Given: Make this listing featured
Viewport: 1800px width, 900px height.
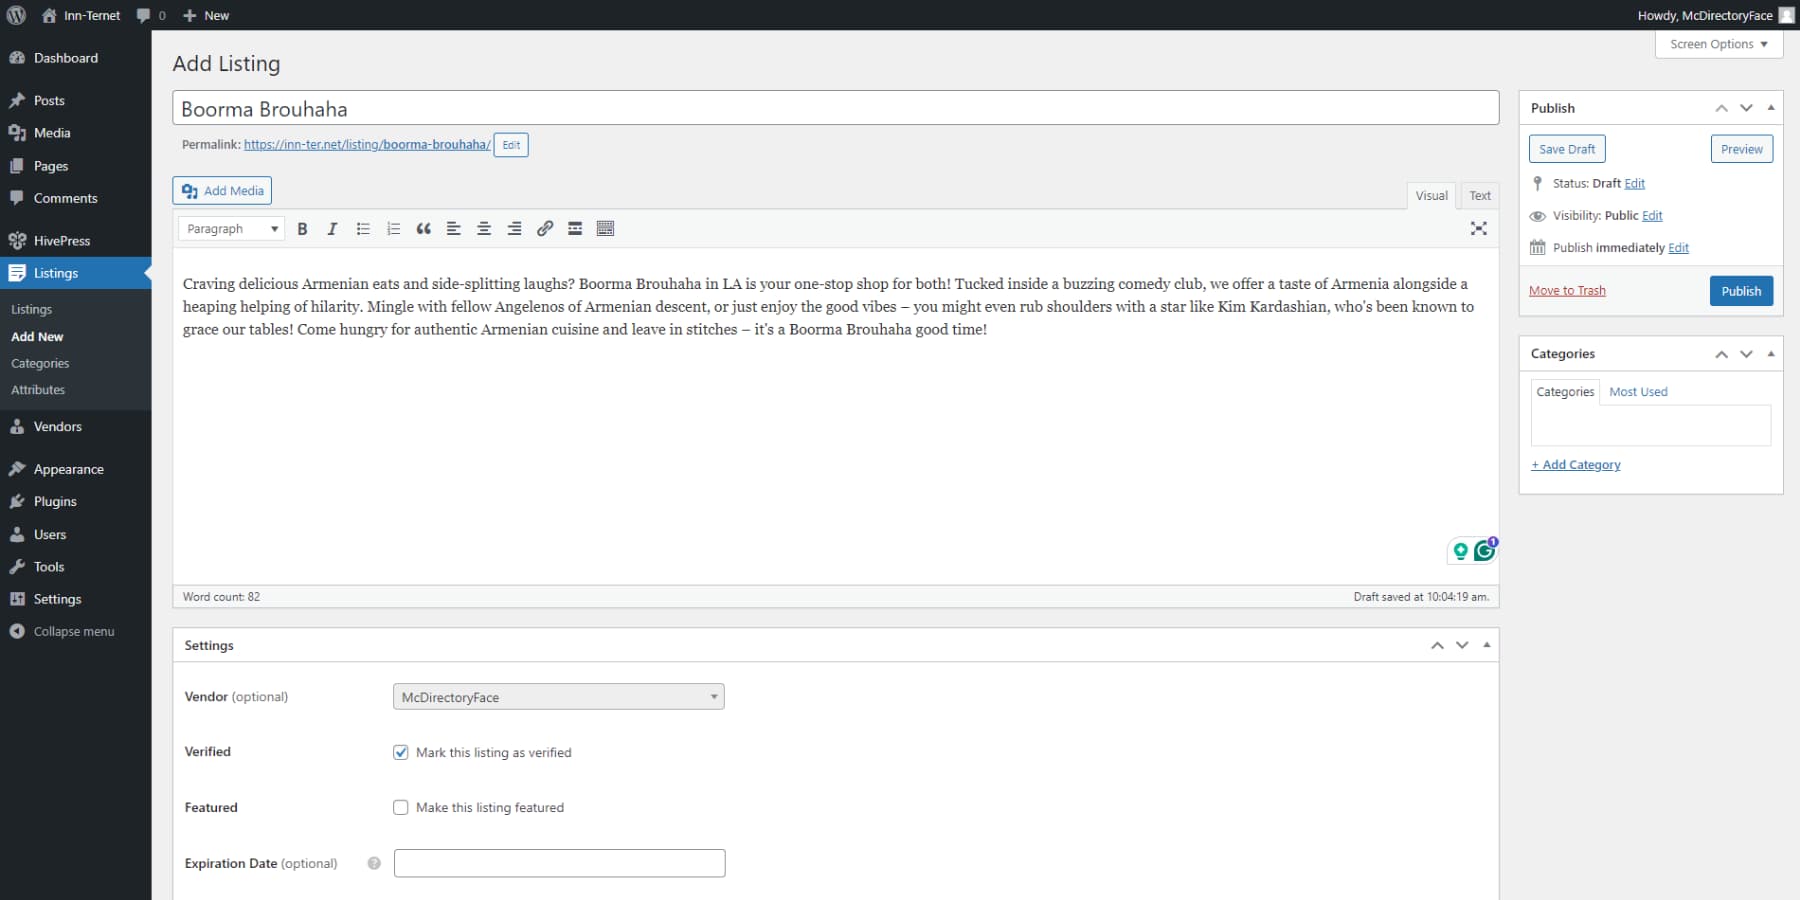Looking at the screenshot, I should coord(400,807).
